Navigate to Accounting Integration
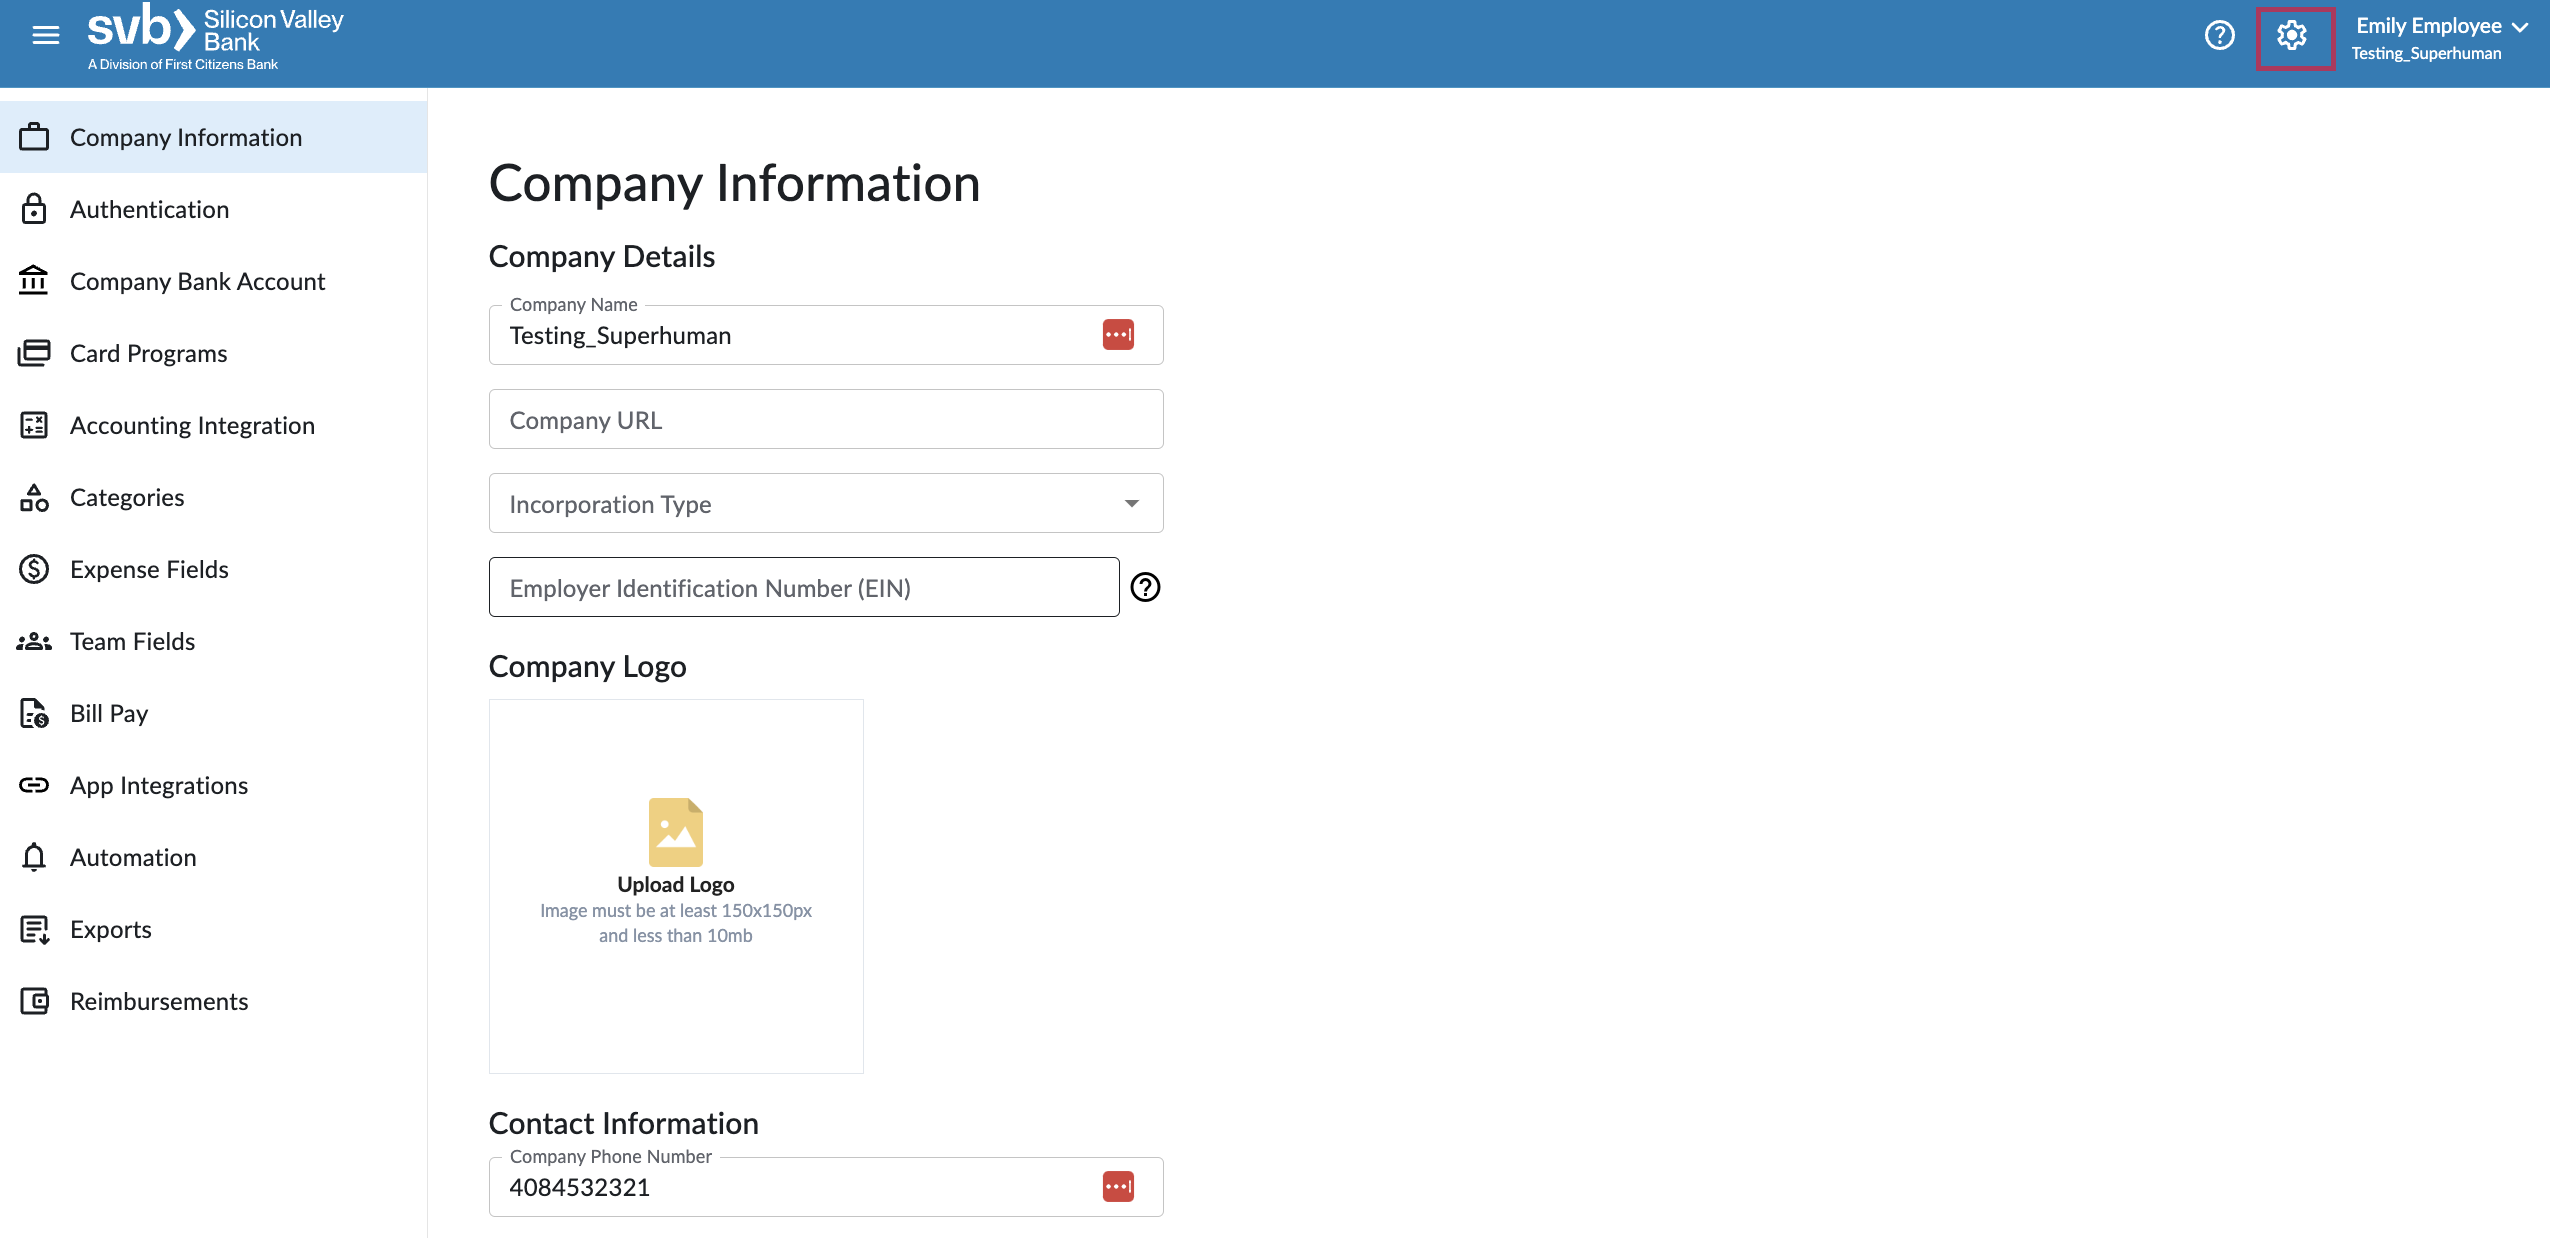 (x=213, y=425)
